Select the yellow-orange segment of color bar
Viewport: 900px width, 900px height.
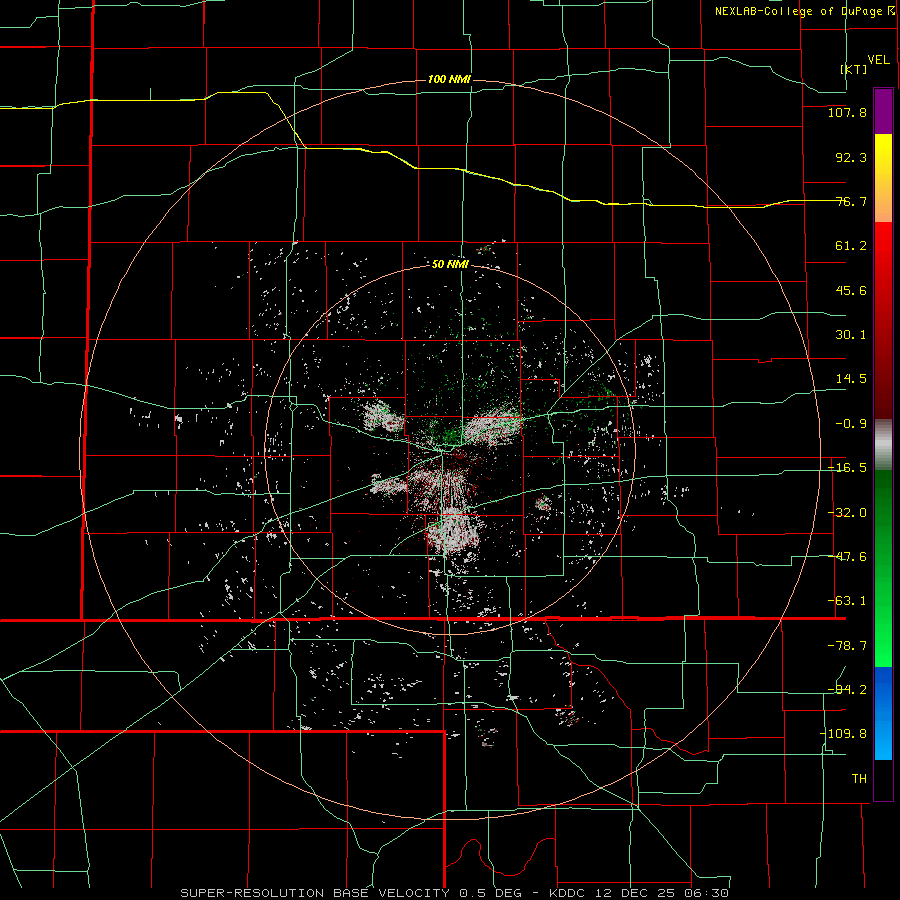pos(883,178)
